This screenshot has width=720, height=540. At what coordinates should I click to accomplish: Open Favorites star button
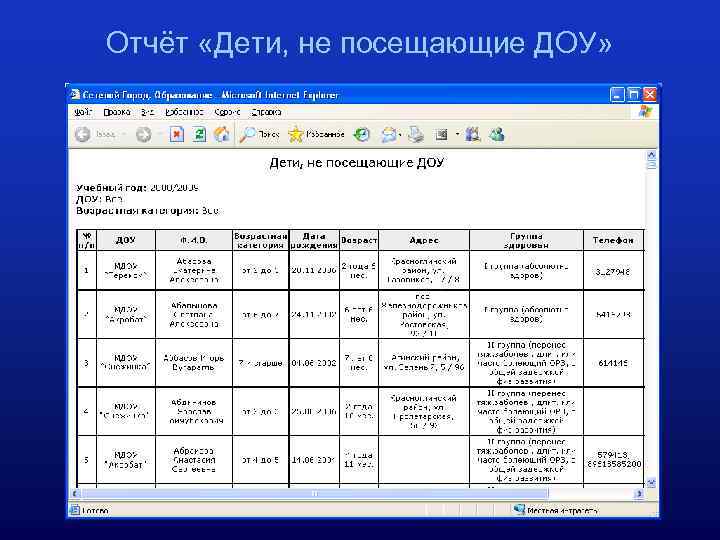[316, 134]
